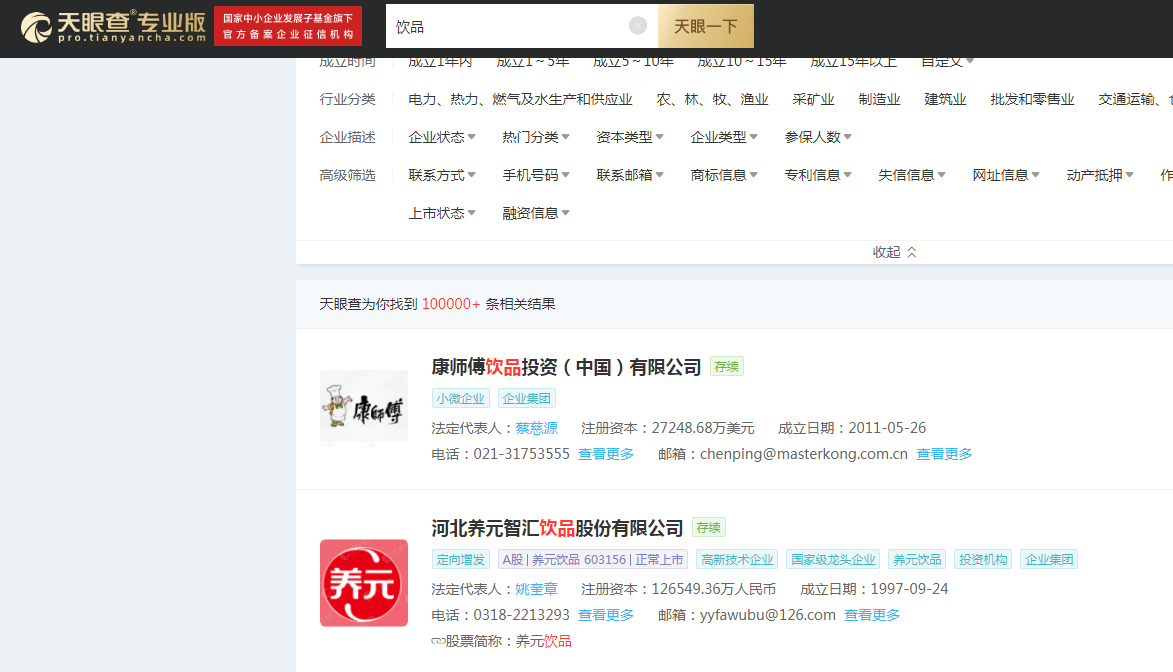Open 康师傅饮品投资（中国）有限公司 company page
This screenshot has height=672, width=1173.
click(566, 367)
